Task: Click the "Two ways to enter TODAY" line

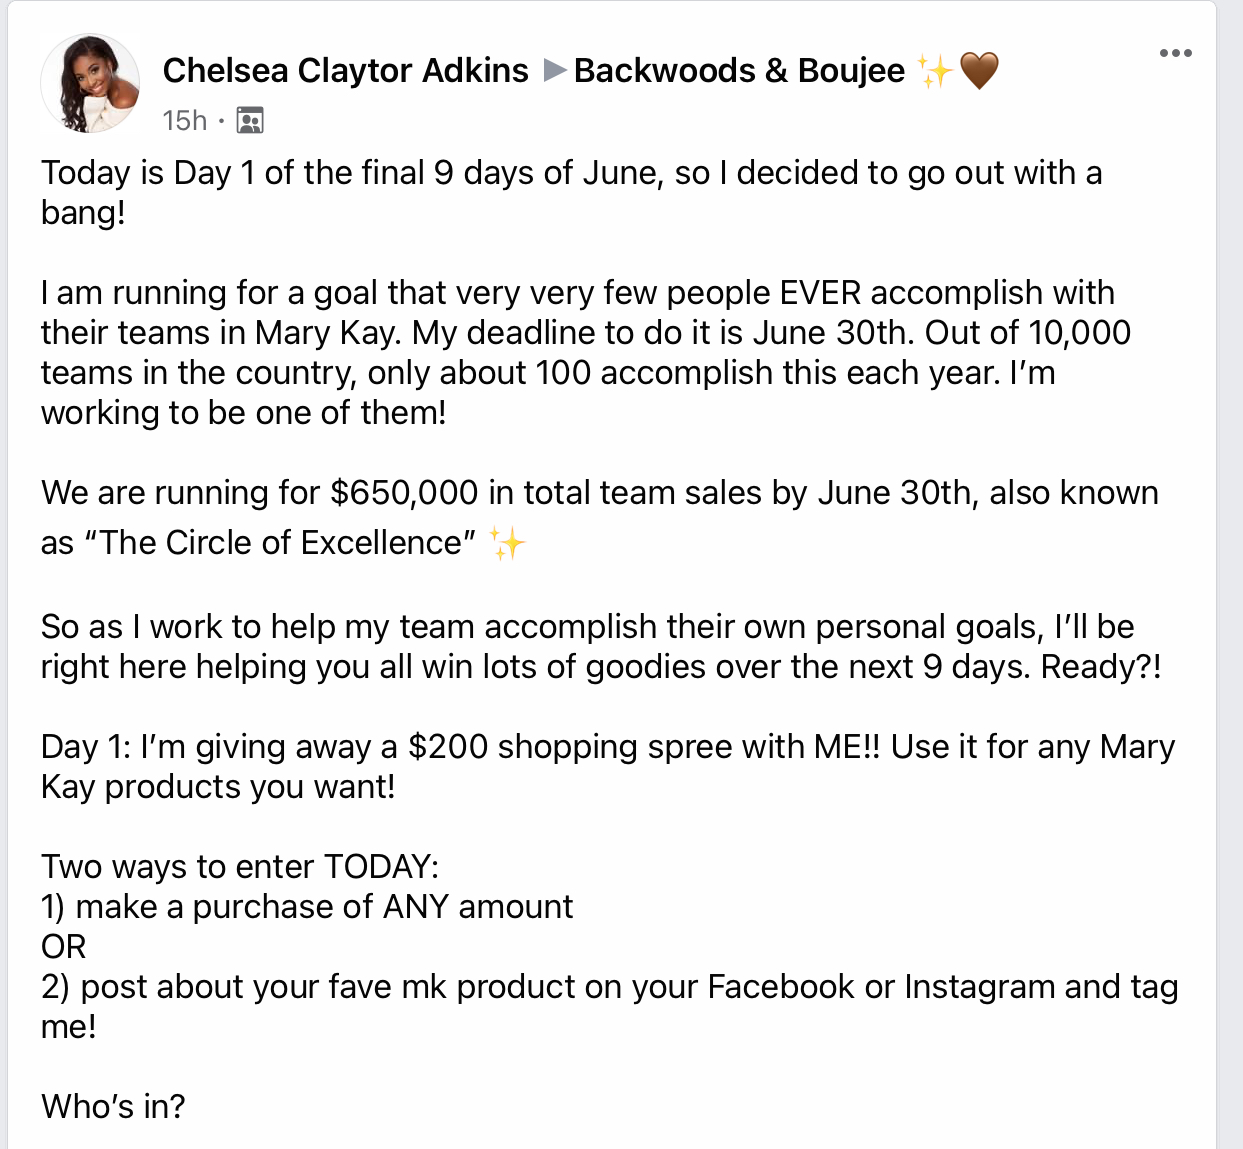Action: click(x=240, y=866)
